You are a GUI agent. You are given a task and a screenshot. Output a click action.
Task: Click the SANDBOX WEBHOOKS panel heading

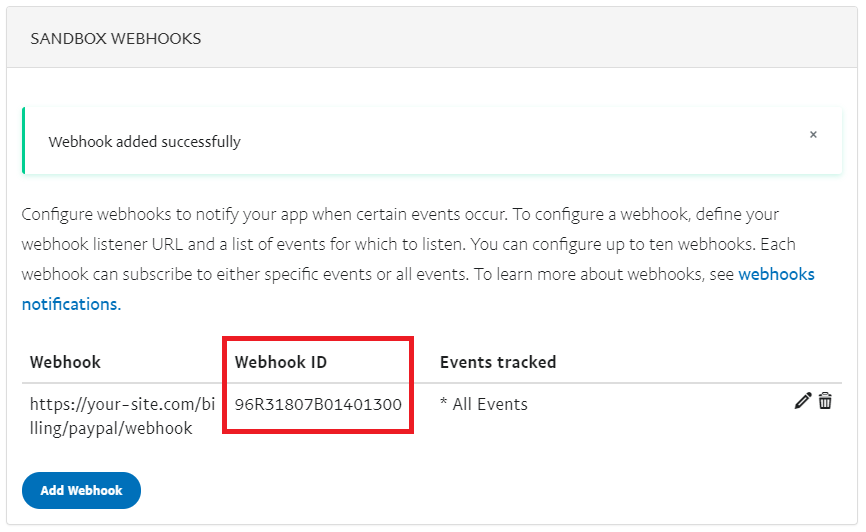point(115,39)
